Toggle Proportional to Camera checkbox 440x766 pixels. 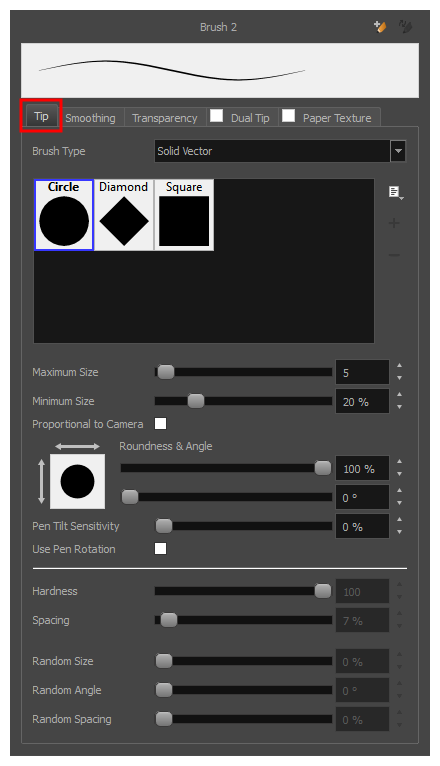click(x=160, y=424)
